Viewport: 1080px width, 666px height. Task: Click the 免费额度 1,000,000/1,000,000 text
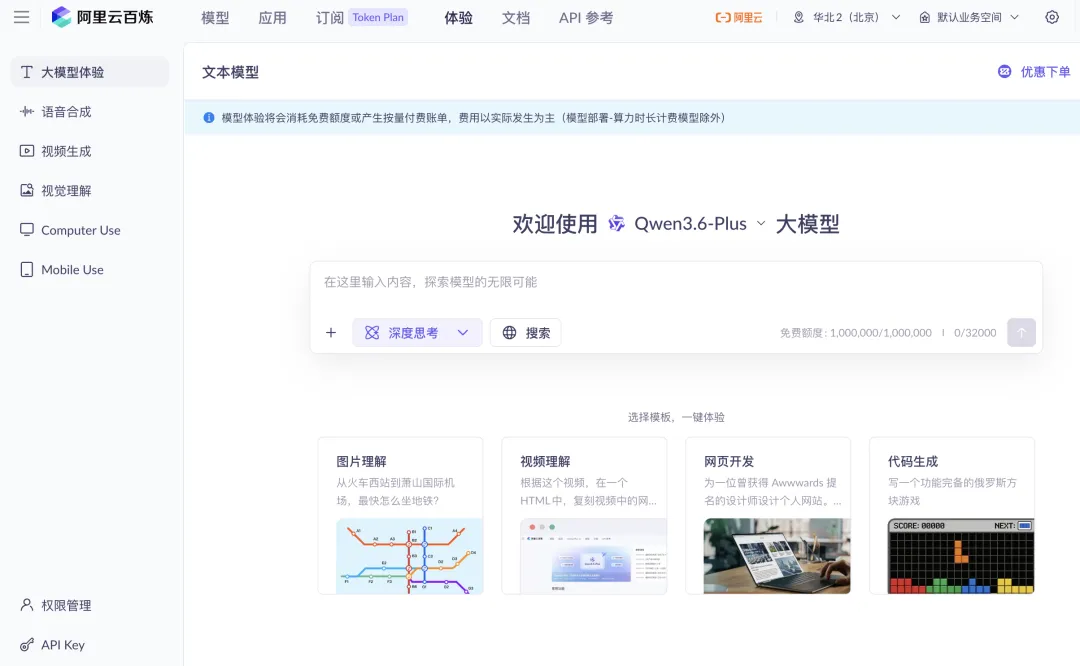tap(855, 333)
